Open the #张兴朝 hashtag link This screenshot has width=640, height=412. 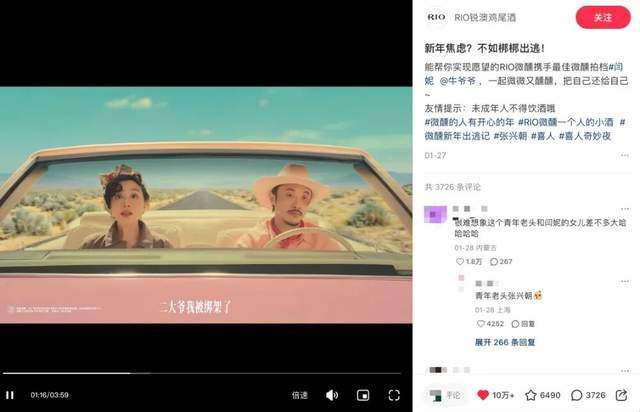pyautogui.click(x=510, y=136)
